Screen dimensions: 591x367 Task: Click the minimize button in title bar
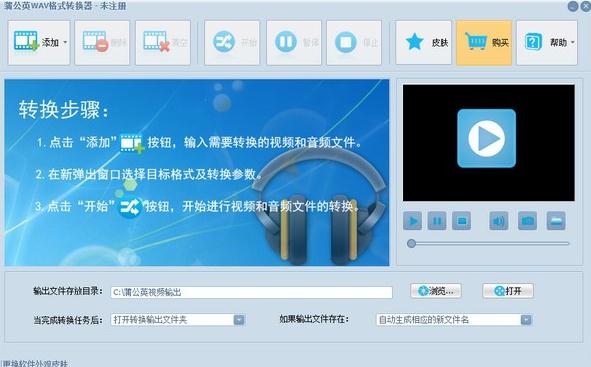point(573,6)
